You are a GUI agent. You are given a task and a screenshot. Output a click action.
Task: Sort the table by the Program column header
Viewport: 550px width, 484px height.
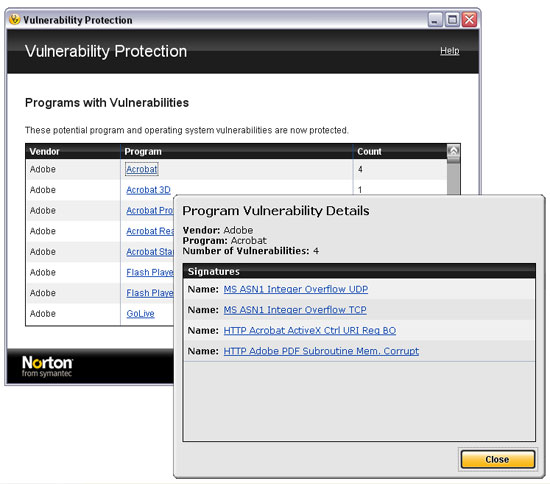click(x=237, y=152)
